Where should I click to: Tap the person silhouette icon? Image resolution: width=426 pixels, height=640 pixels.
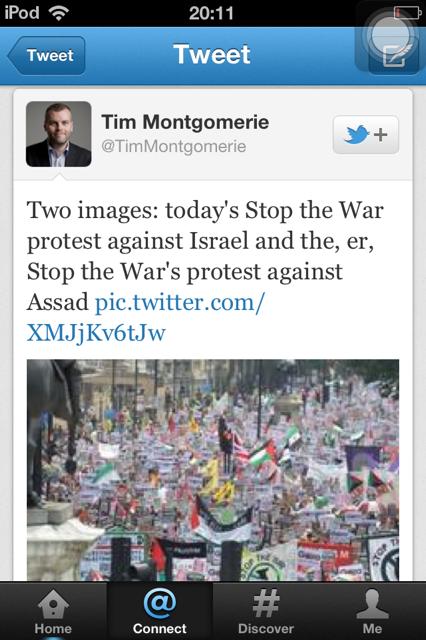(x=373, y=604)
